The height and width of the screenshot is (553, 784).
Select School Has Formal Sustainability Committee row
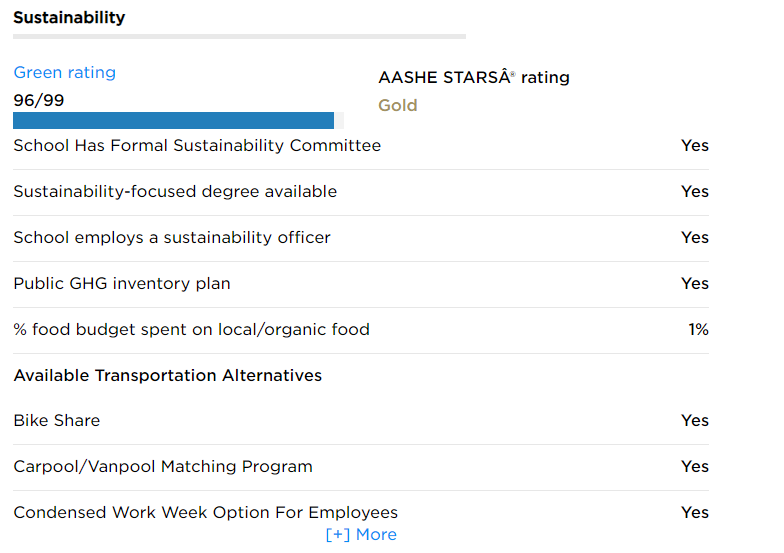pos(197,146)
